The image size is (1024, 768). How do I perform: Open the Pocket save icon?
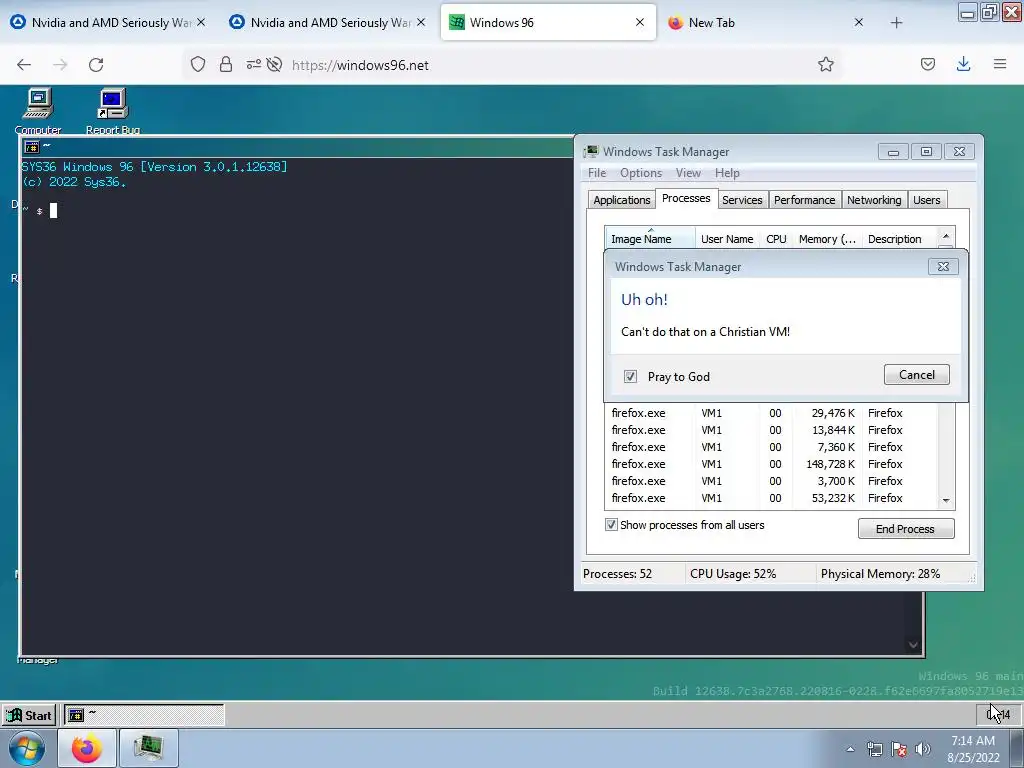[928, 64]
